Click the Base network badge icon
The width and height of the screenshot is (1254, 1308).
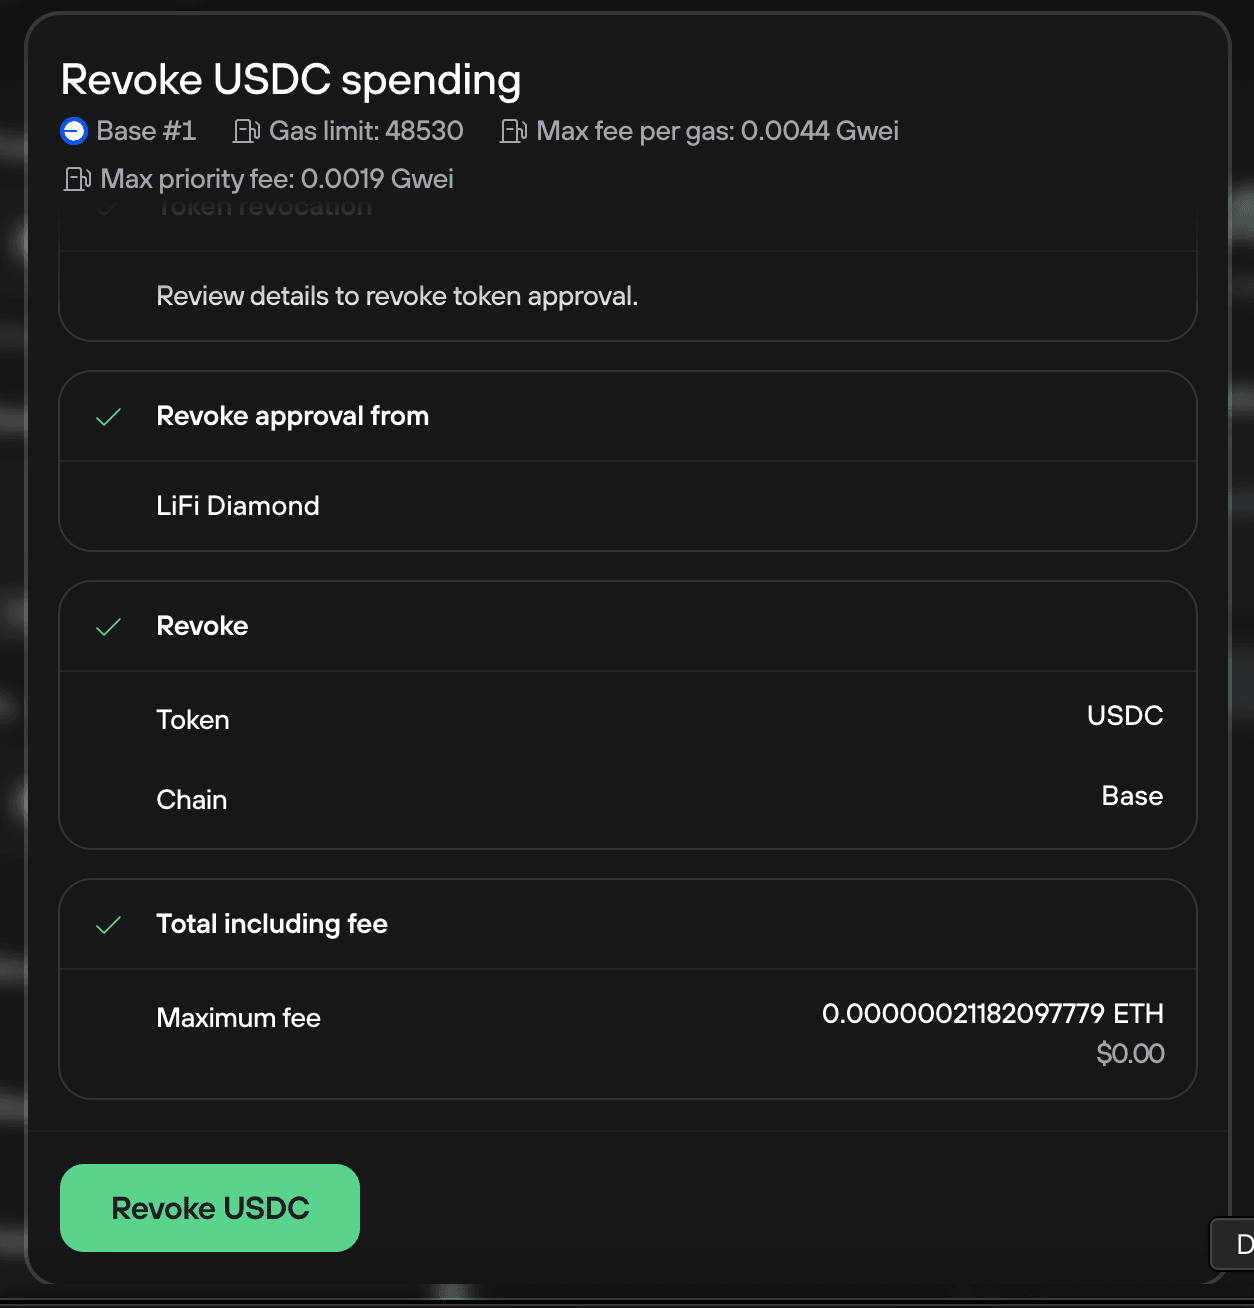(73, 131)
